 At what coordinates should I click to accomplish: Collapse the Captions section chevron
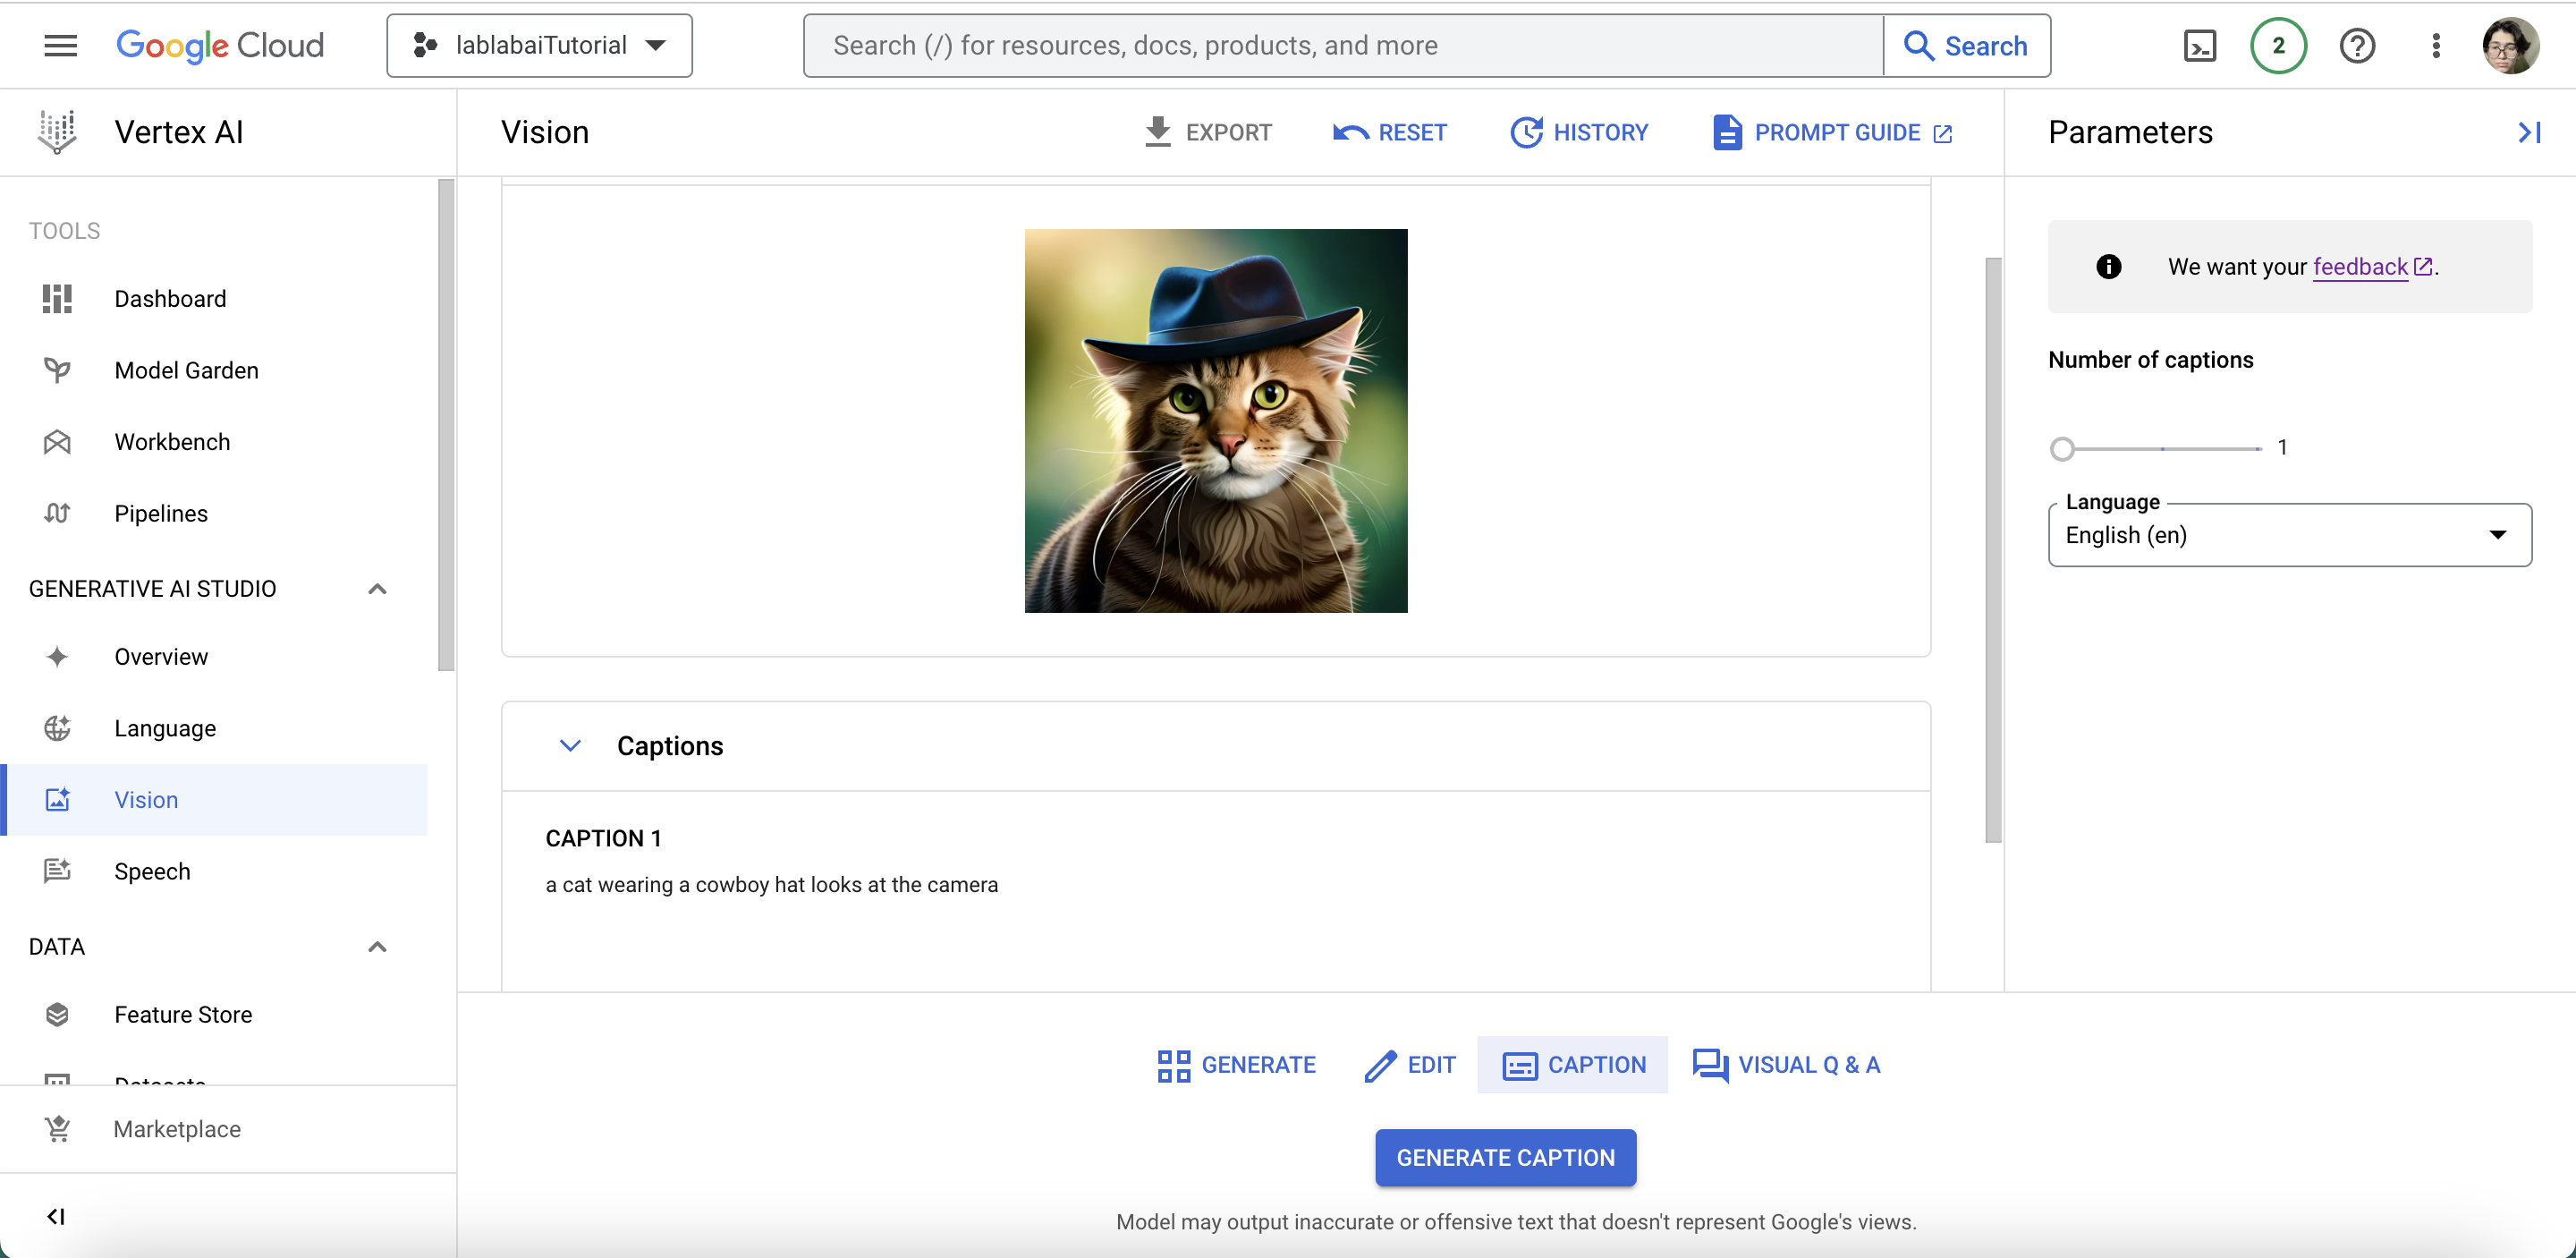coord(570,746)
